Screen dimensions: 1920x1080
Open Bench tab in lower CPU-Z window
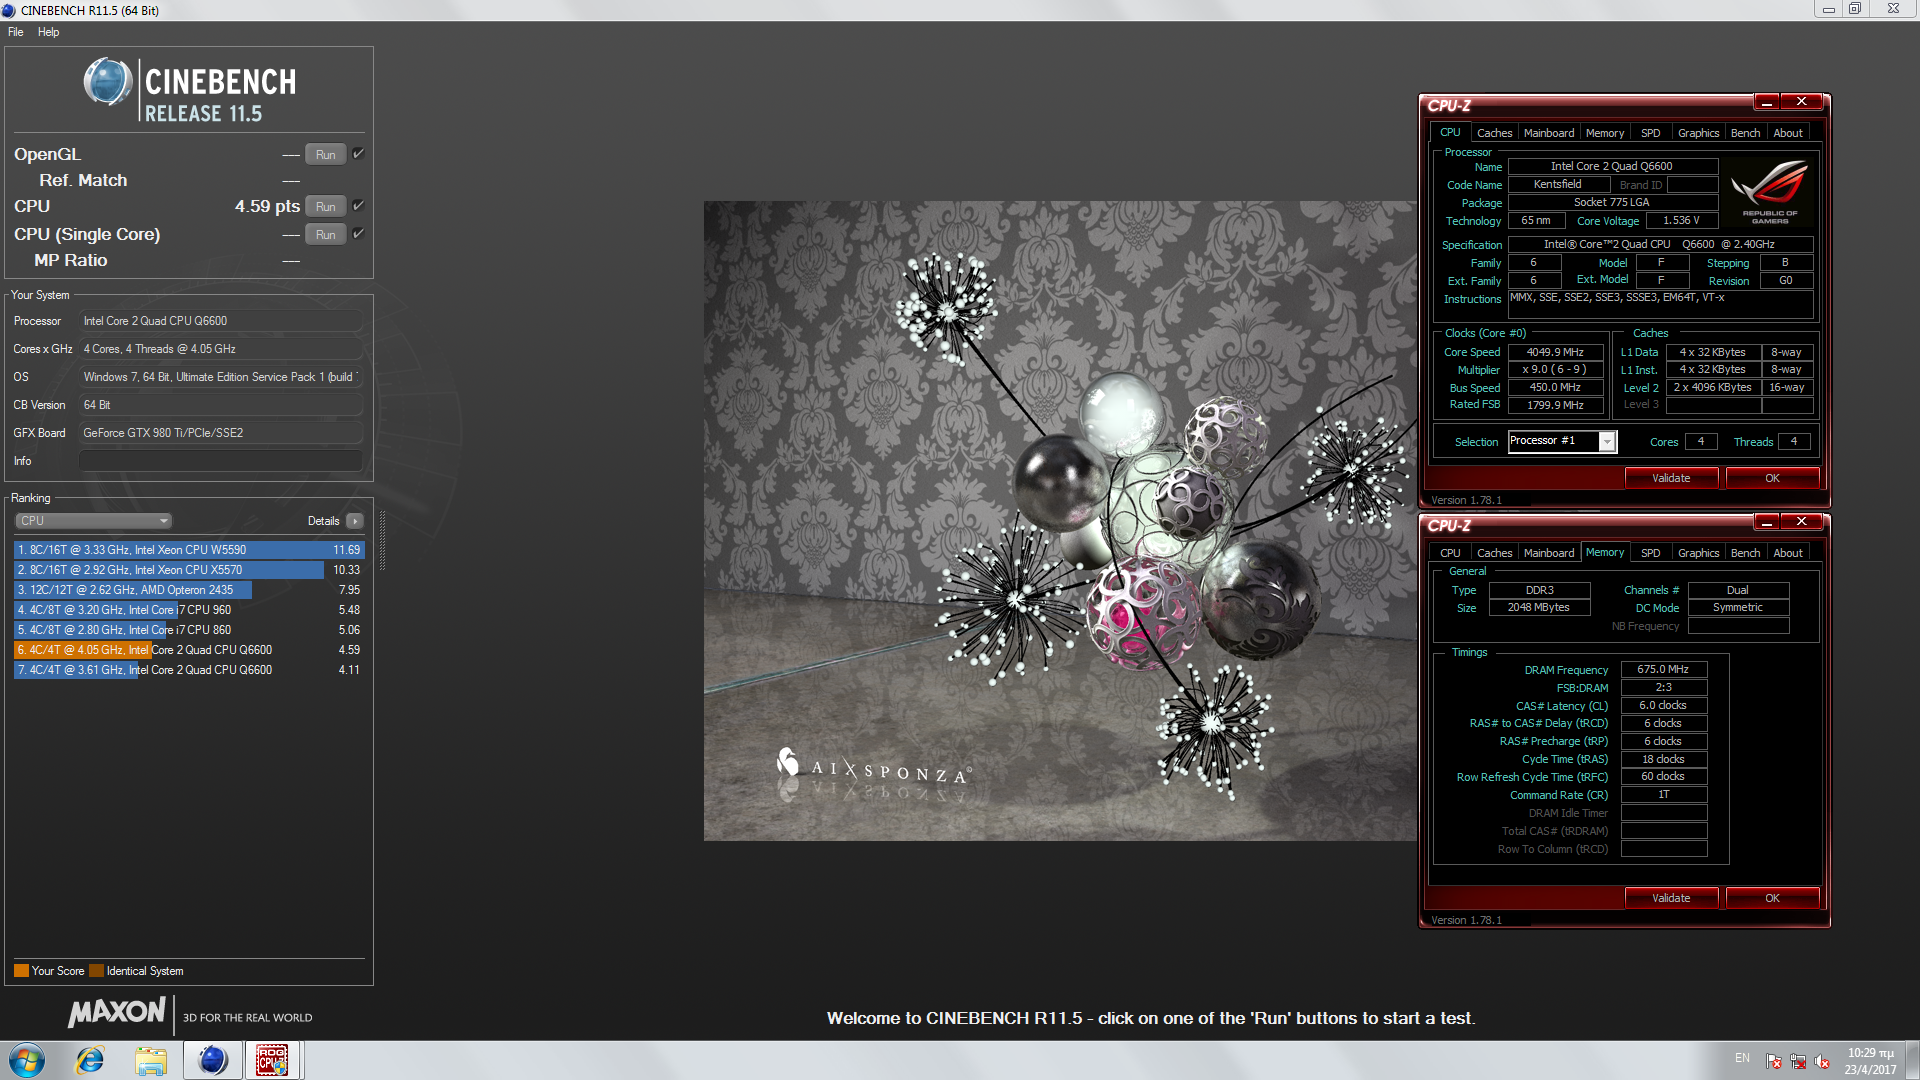point(1745,553)
